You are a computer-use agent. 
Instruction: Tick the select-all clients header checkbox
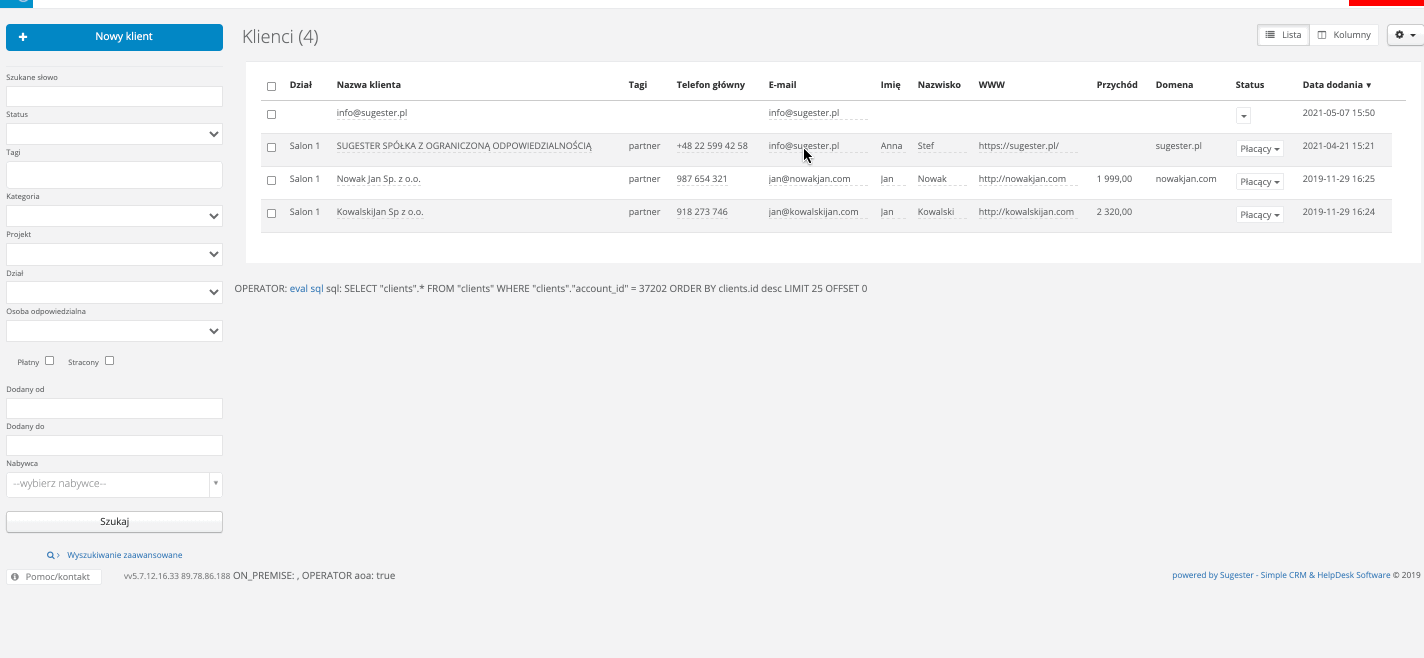click(x=271, y=86)
